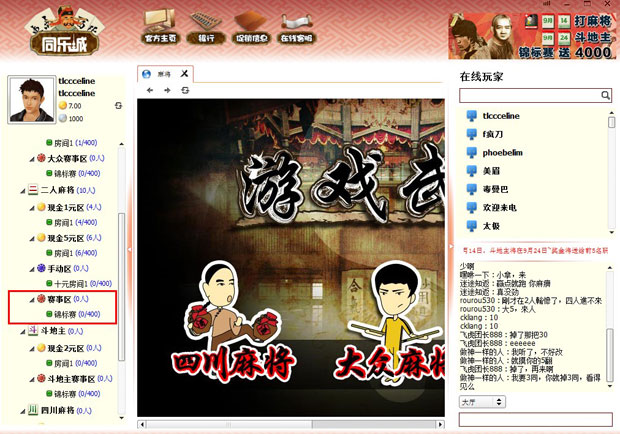Click the chat log scrollbar up arrow
Image resolution: width=620 pixels, height=434 pixels.
pos(610,268)
